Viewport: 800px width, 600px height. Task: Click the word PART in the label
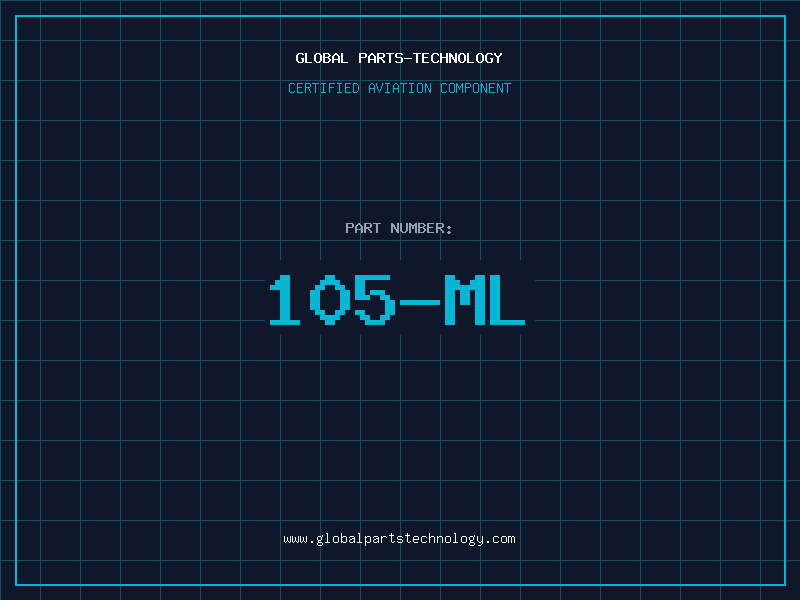coord(362,228)
